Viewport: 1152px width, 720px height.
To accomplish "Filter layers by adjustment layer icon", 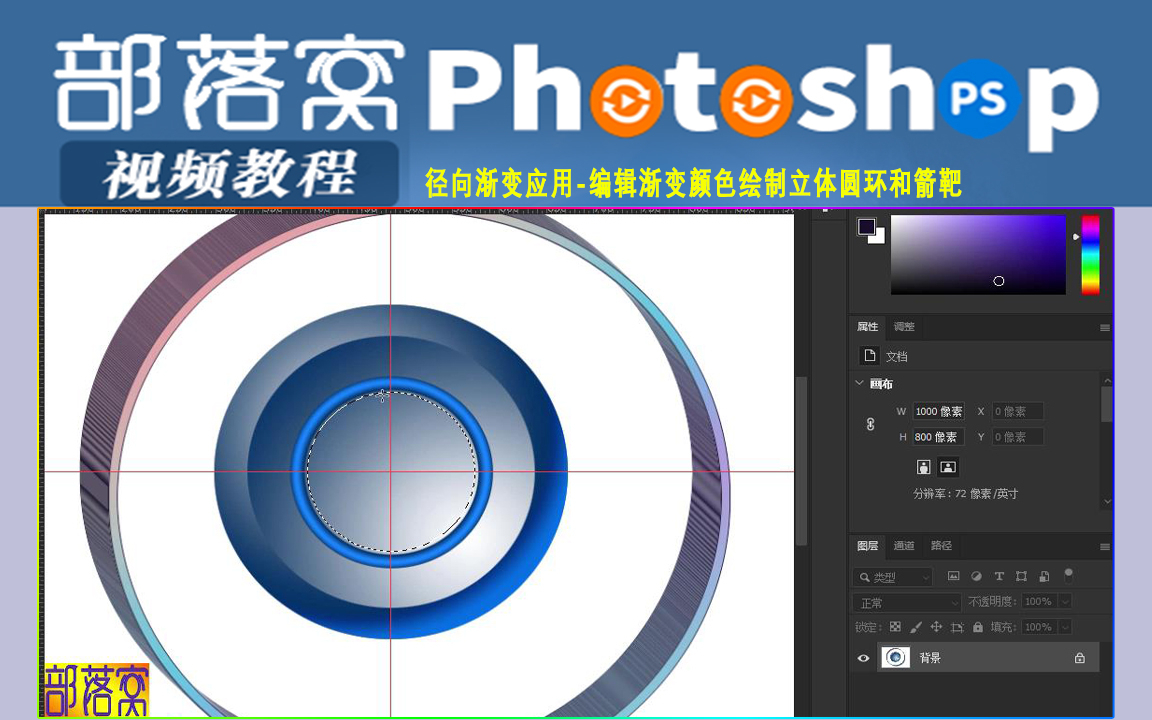I will pyautogui.click(x=976, y=576).
